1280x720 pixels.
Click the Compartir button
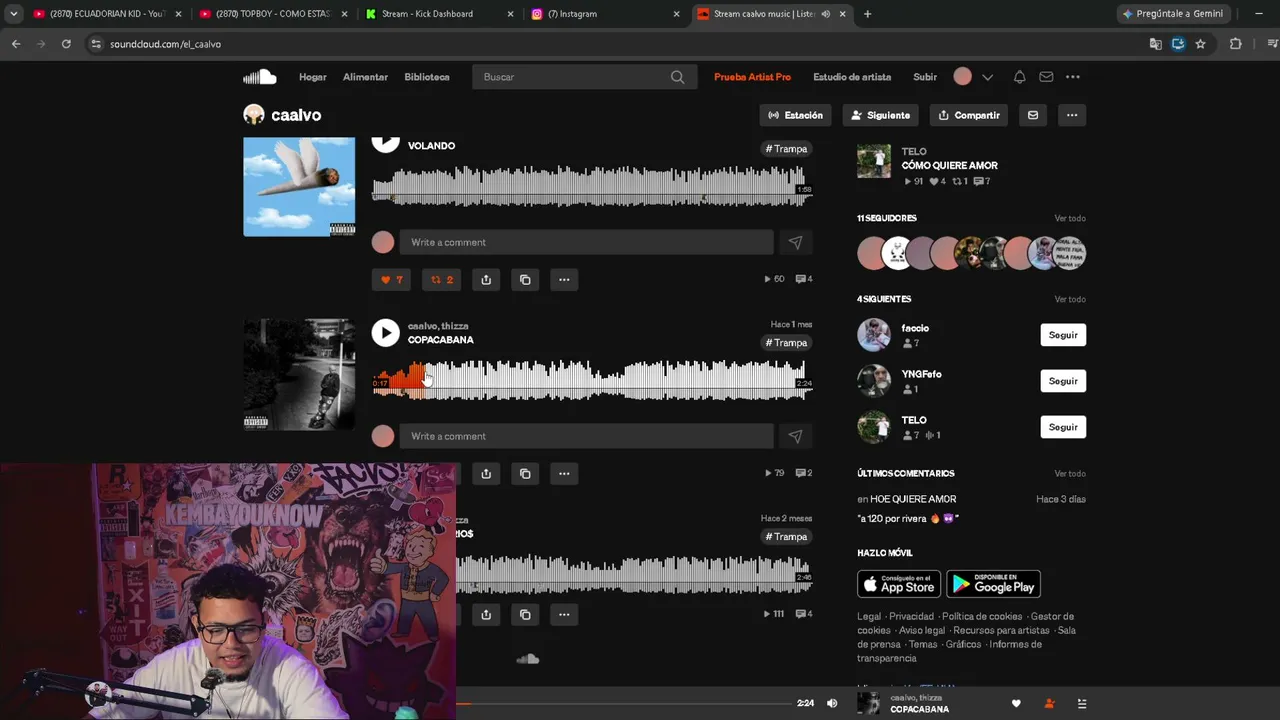pos(969,115)
